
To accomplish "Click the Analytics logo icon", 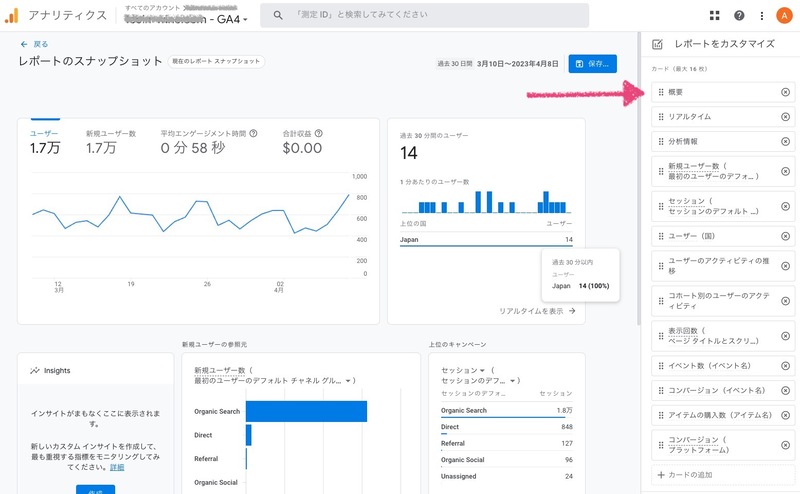I will click(x=11, y=15).
